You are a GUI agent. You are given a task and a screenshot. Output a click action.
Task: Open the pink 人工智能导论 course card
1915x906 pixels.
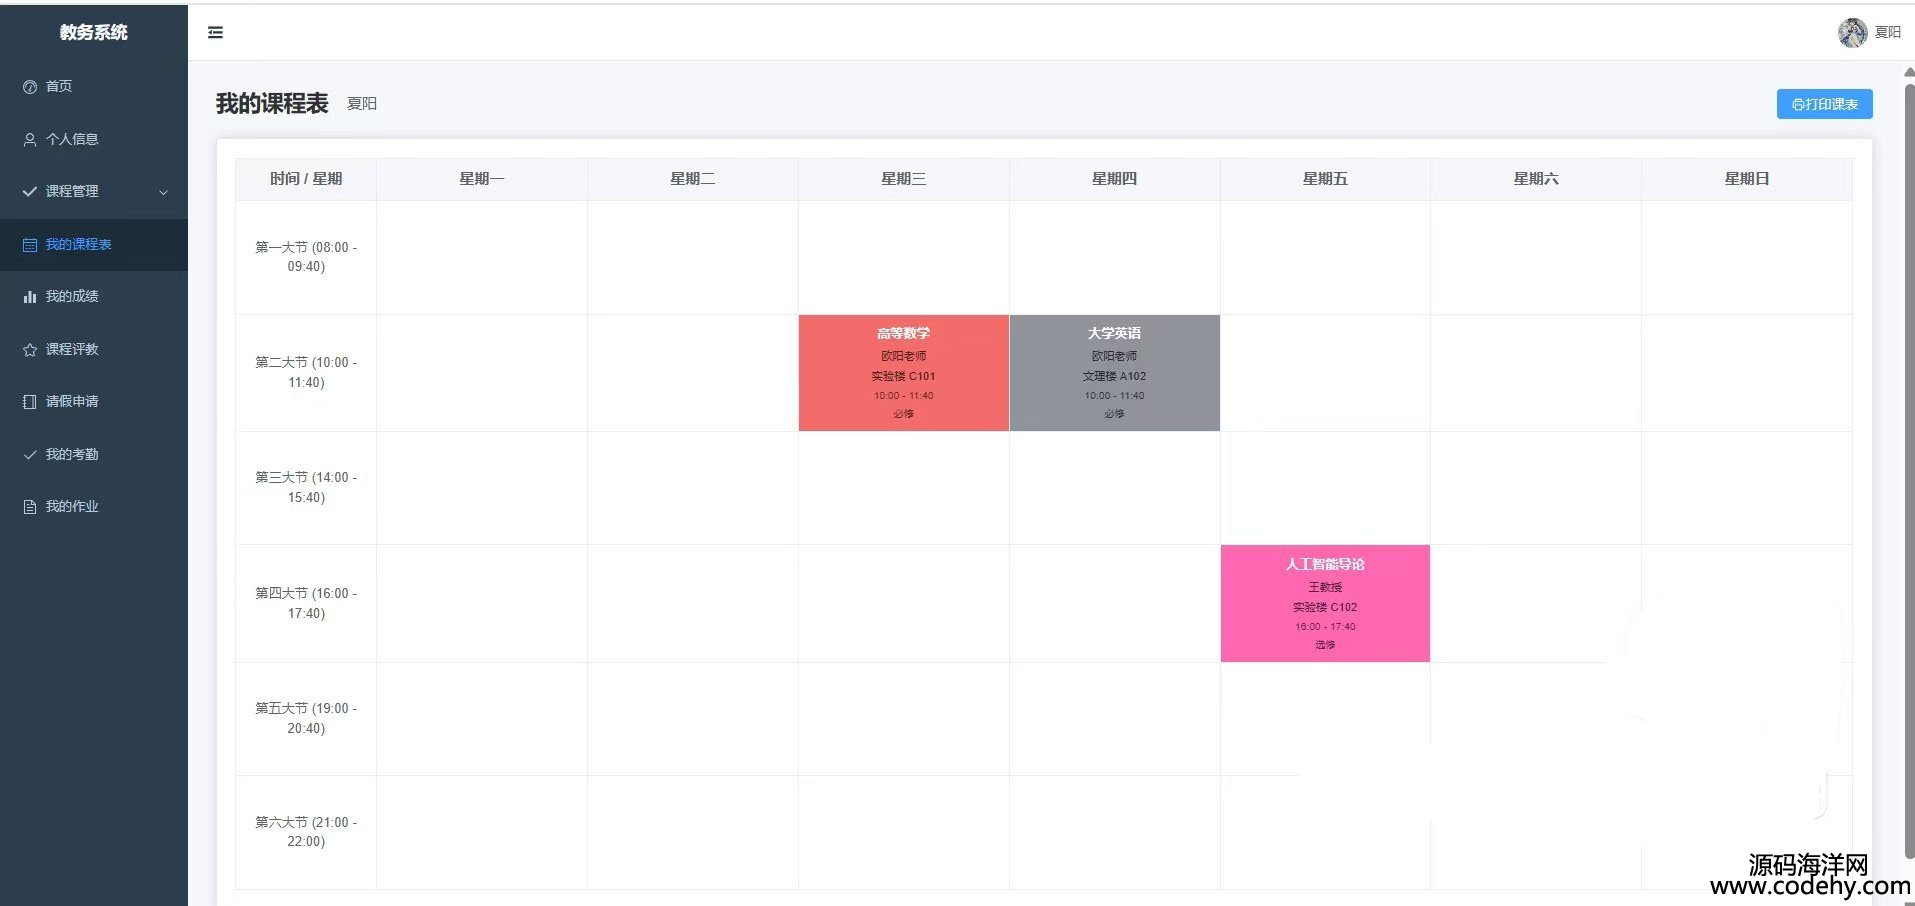[1325, 603]
